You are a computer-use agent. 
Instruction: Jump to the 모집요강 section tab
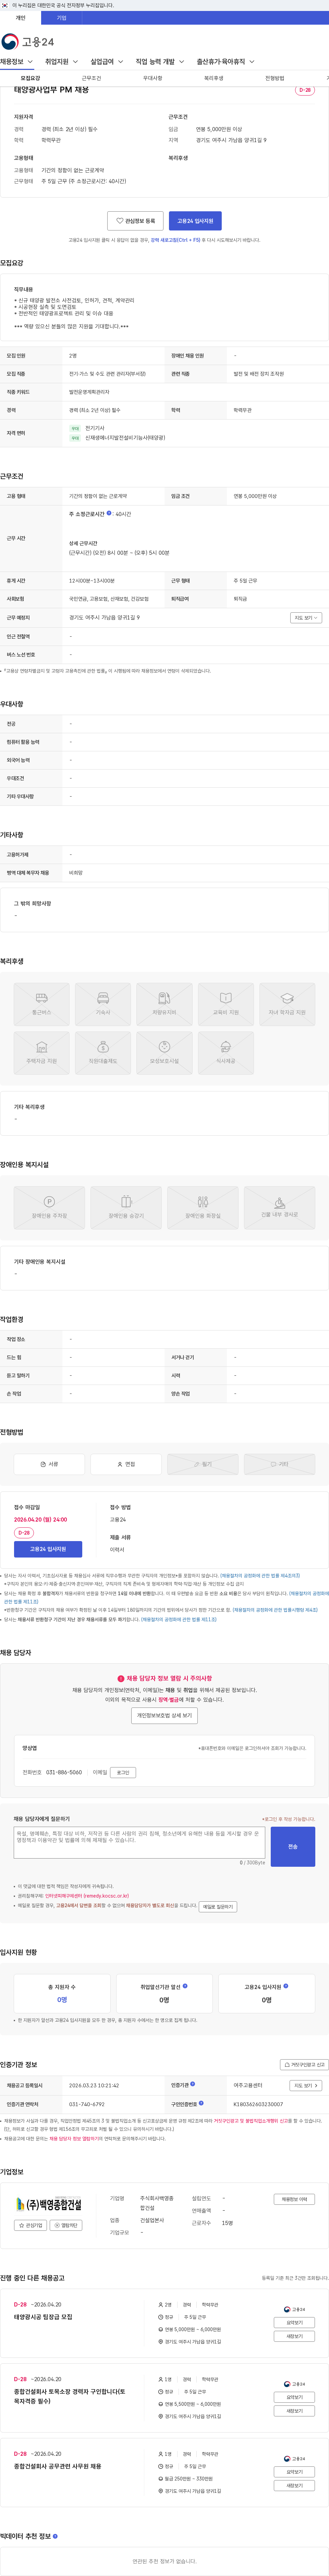pos(30,78)
